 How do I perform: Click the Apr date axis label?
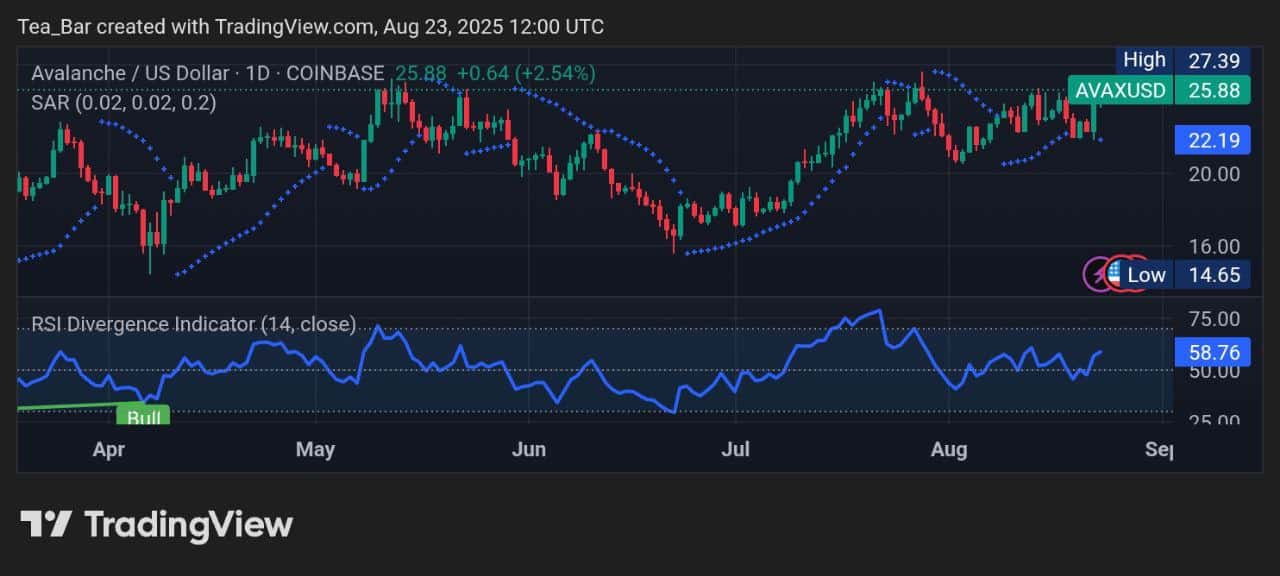point(108,450)
